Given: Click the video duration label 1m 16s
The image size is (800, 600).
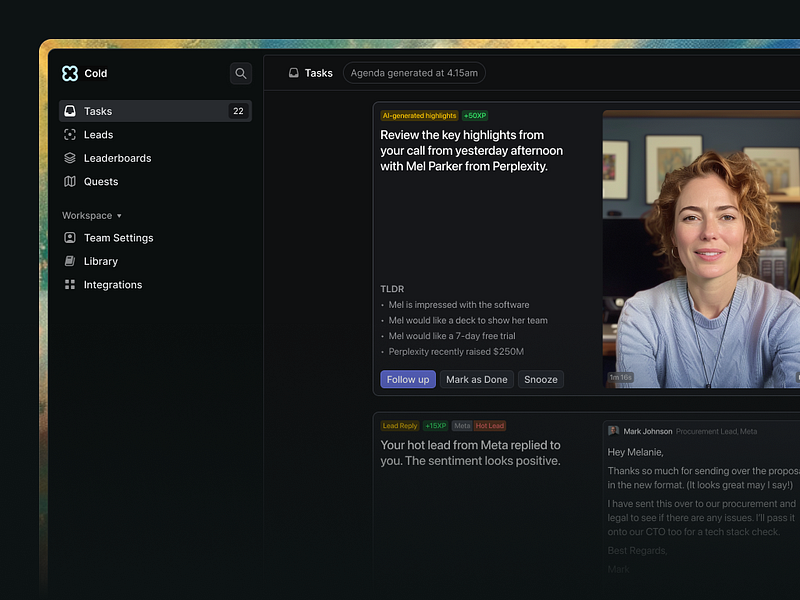Looking at the screenshot, I should (x=620, y=378).
